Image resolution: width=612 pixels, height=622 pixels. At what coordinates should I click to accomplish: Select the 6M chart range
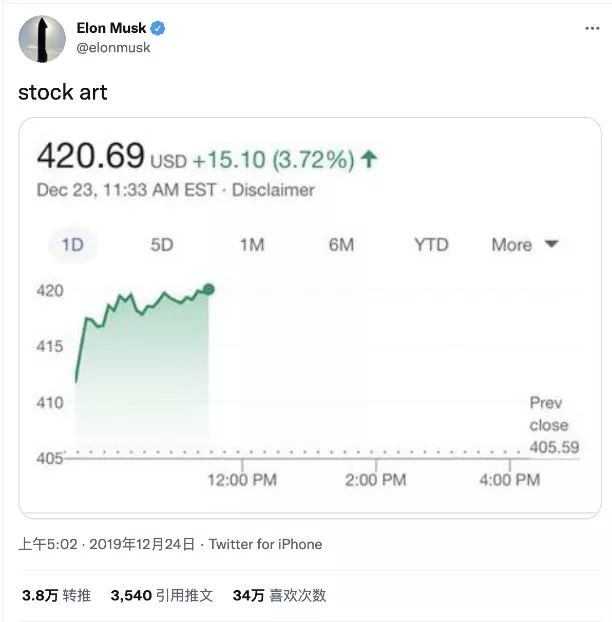(x=341, y=245)
